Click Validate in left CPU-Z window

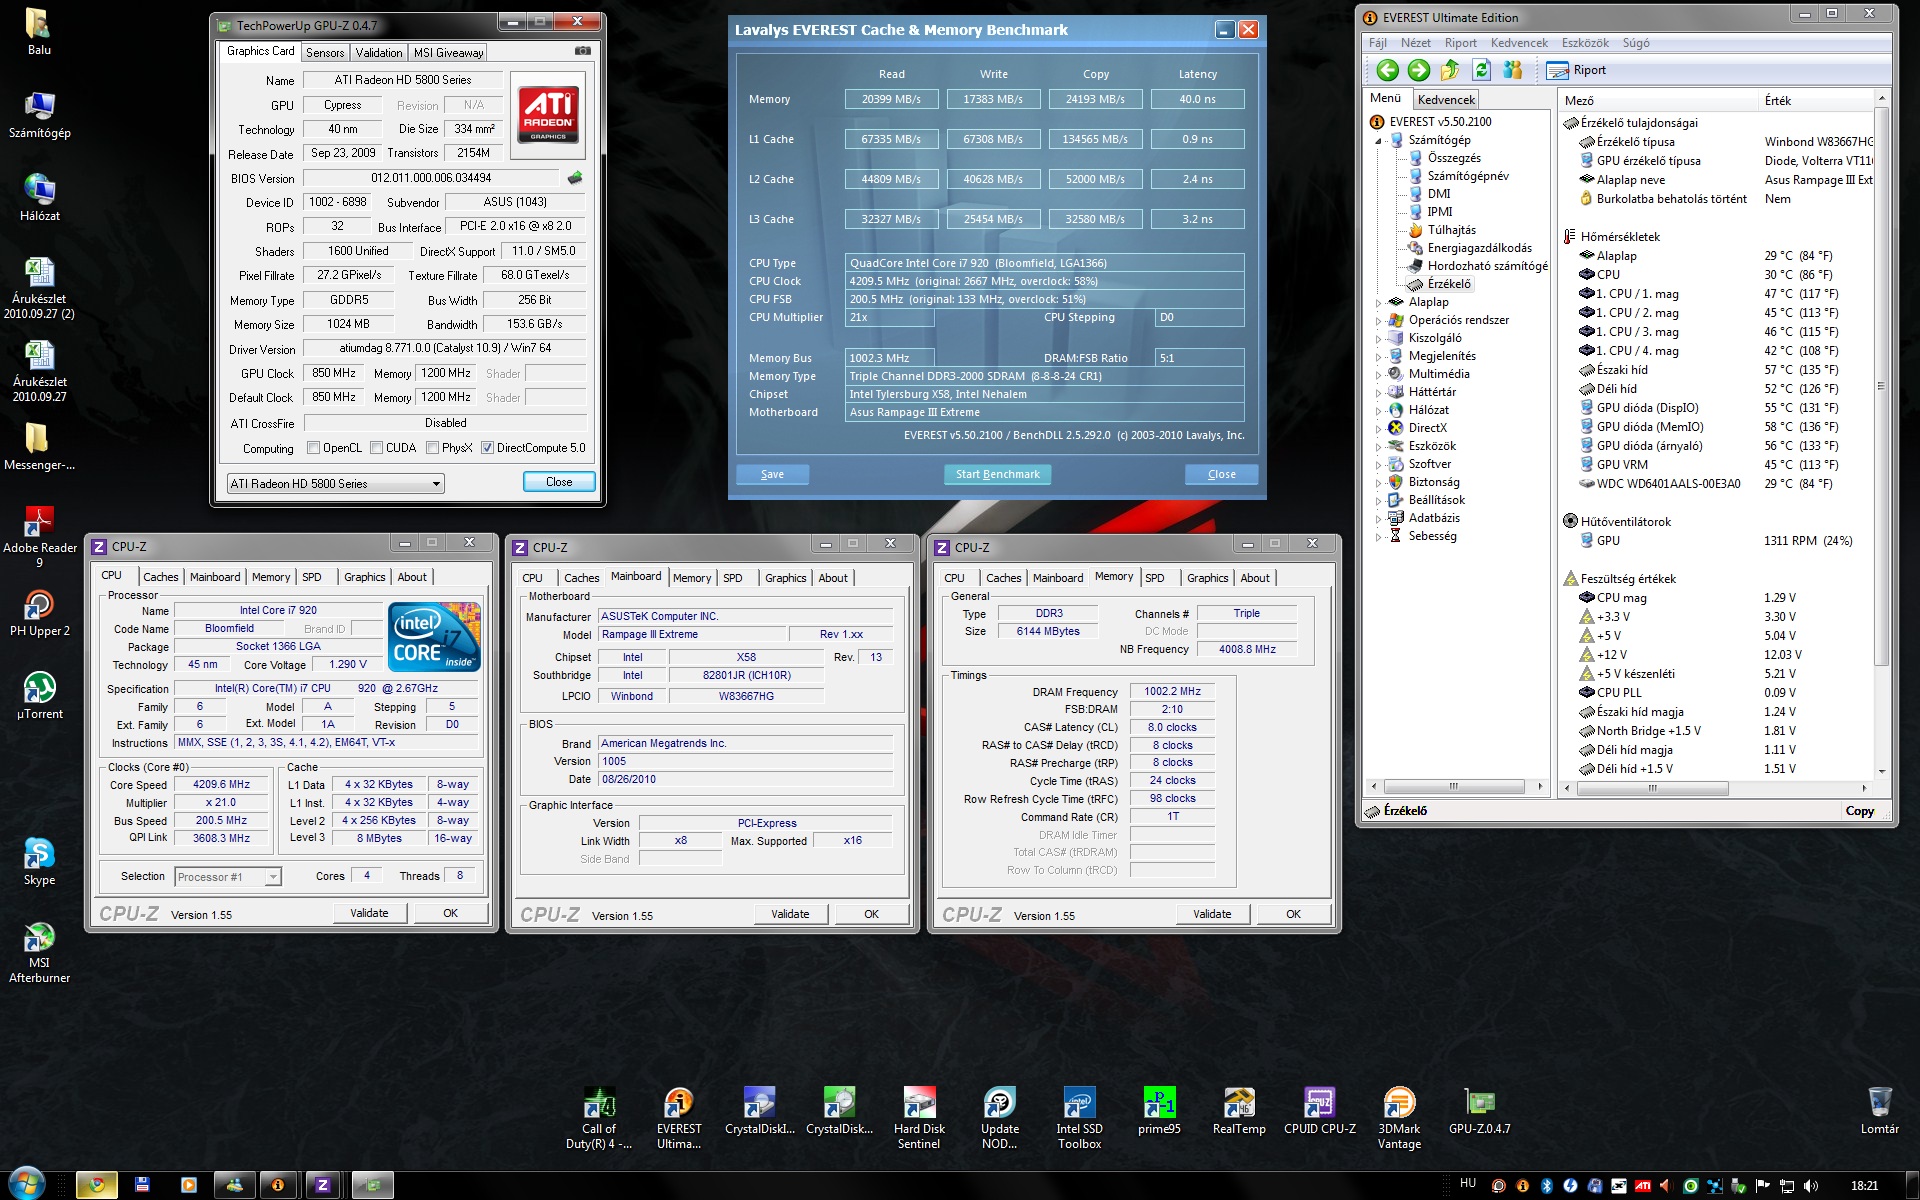369,913
